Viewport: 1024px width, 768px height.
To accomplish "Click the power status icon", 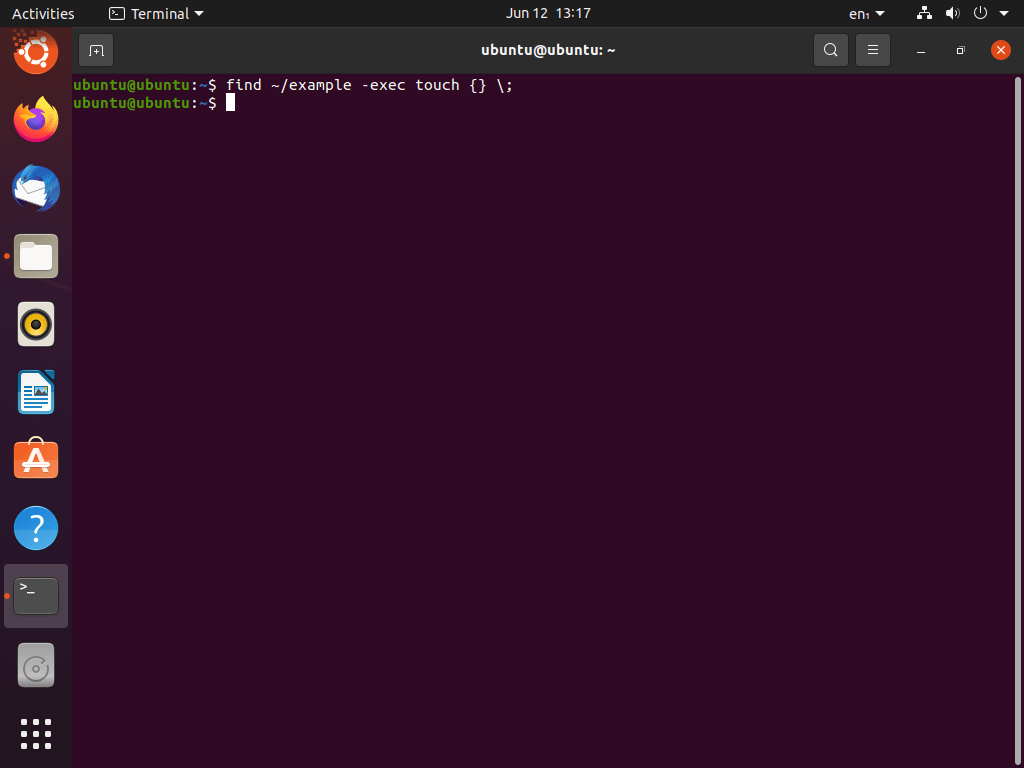I will tap(978, 13).
